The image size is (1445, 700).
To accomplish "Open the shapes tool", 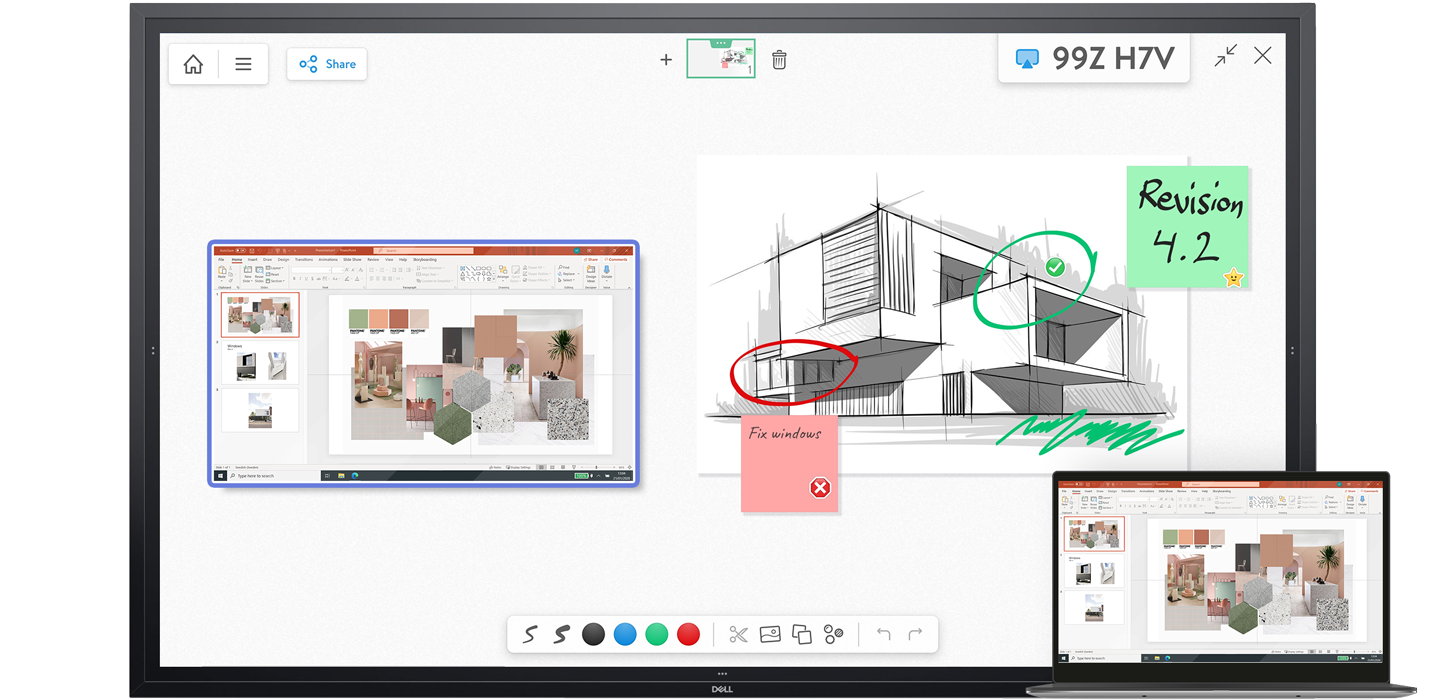I will 834,634.
